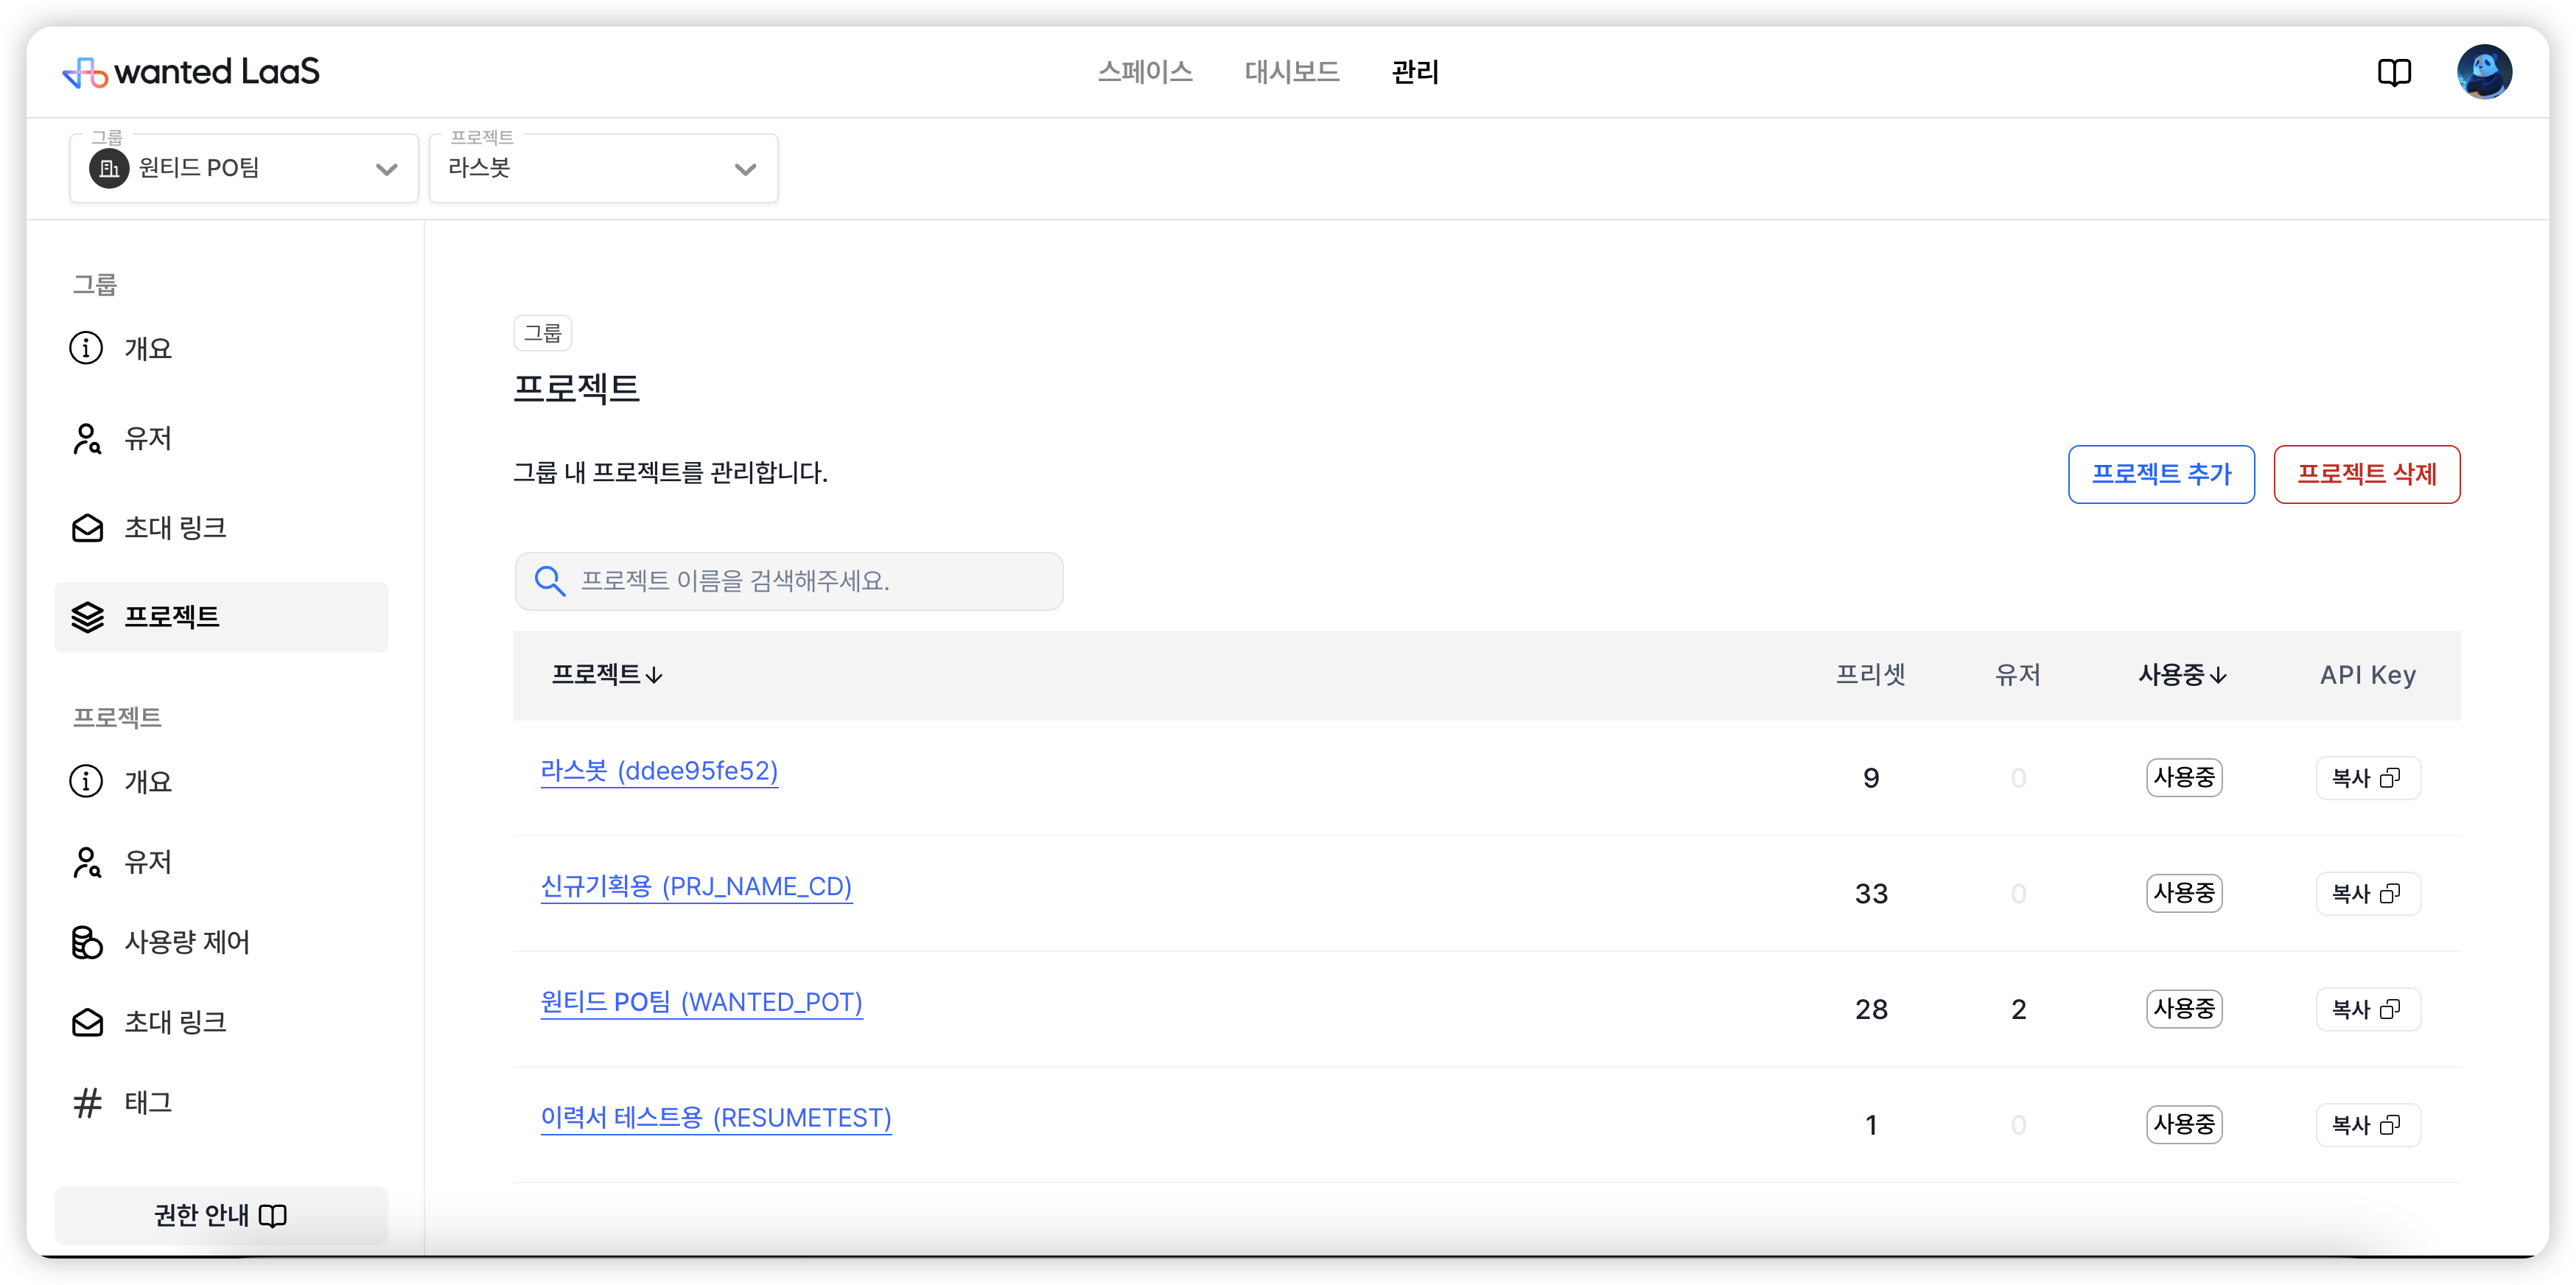The image size is (2576, 1285).
Task: Click the info icon beside group 개요
Action: pos(86,348)
